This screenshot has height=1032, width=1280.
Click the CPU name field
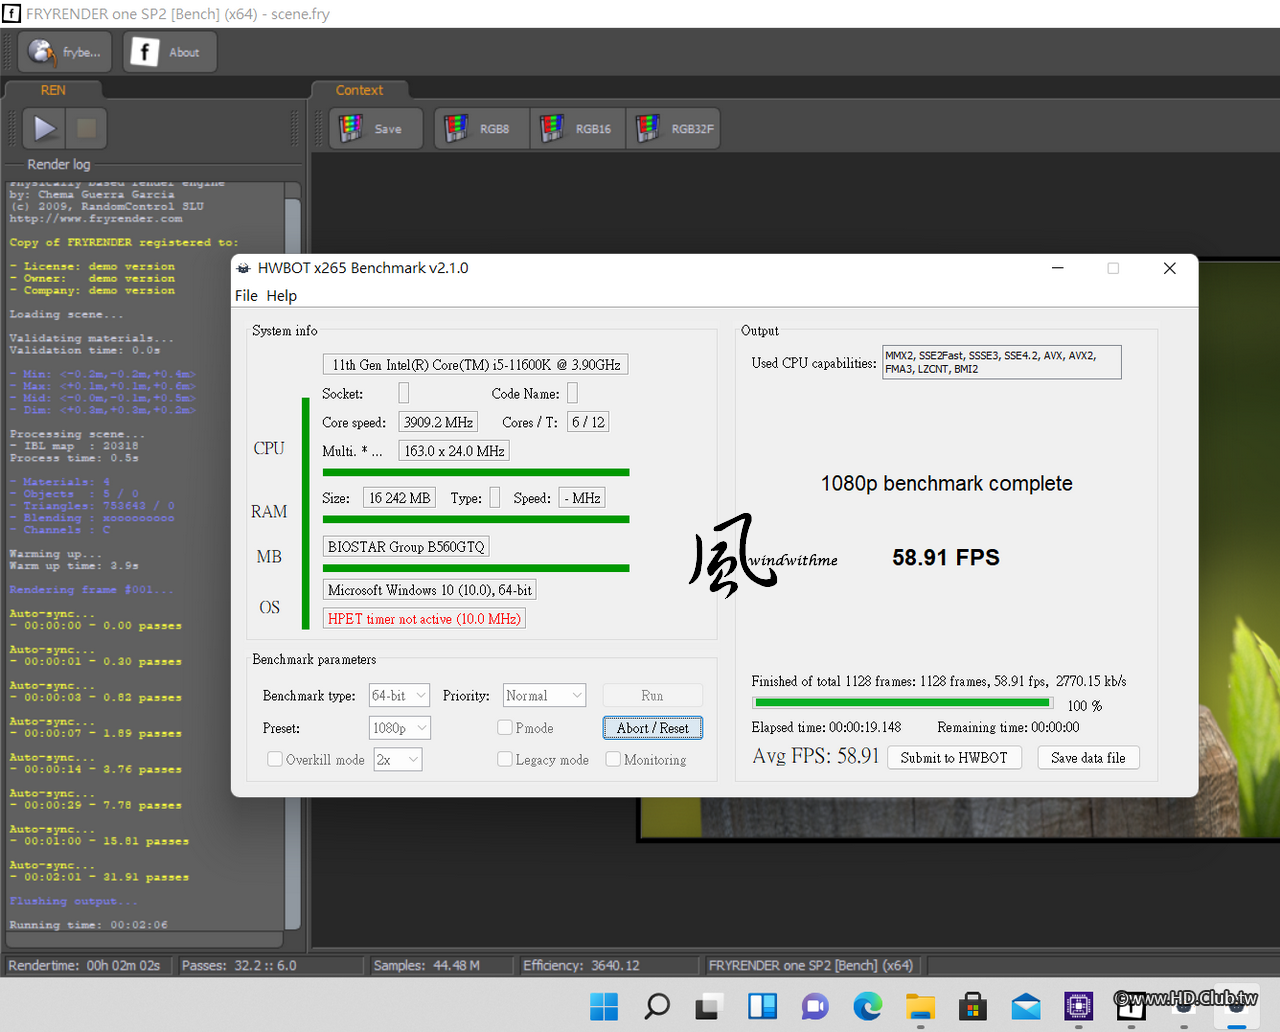coord(475,365)
